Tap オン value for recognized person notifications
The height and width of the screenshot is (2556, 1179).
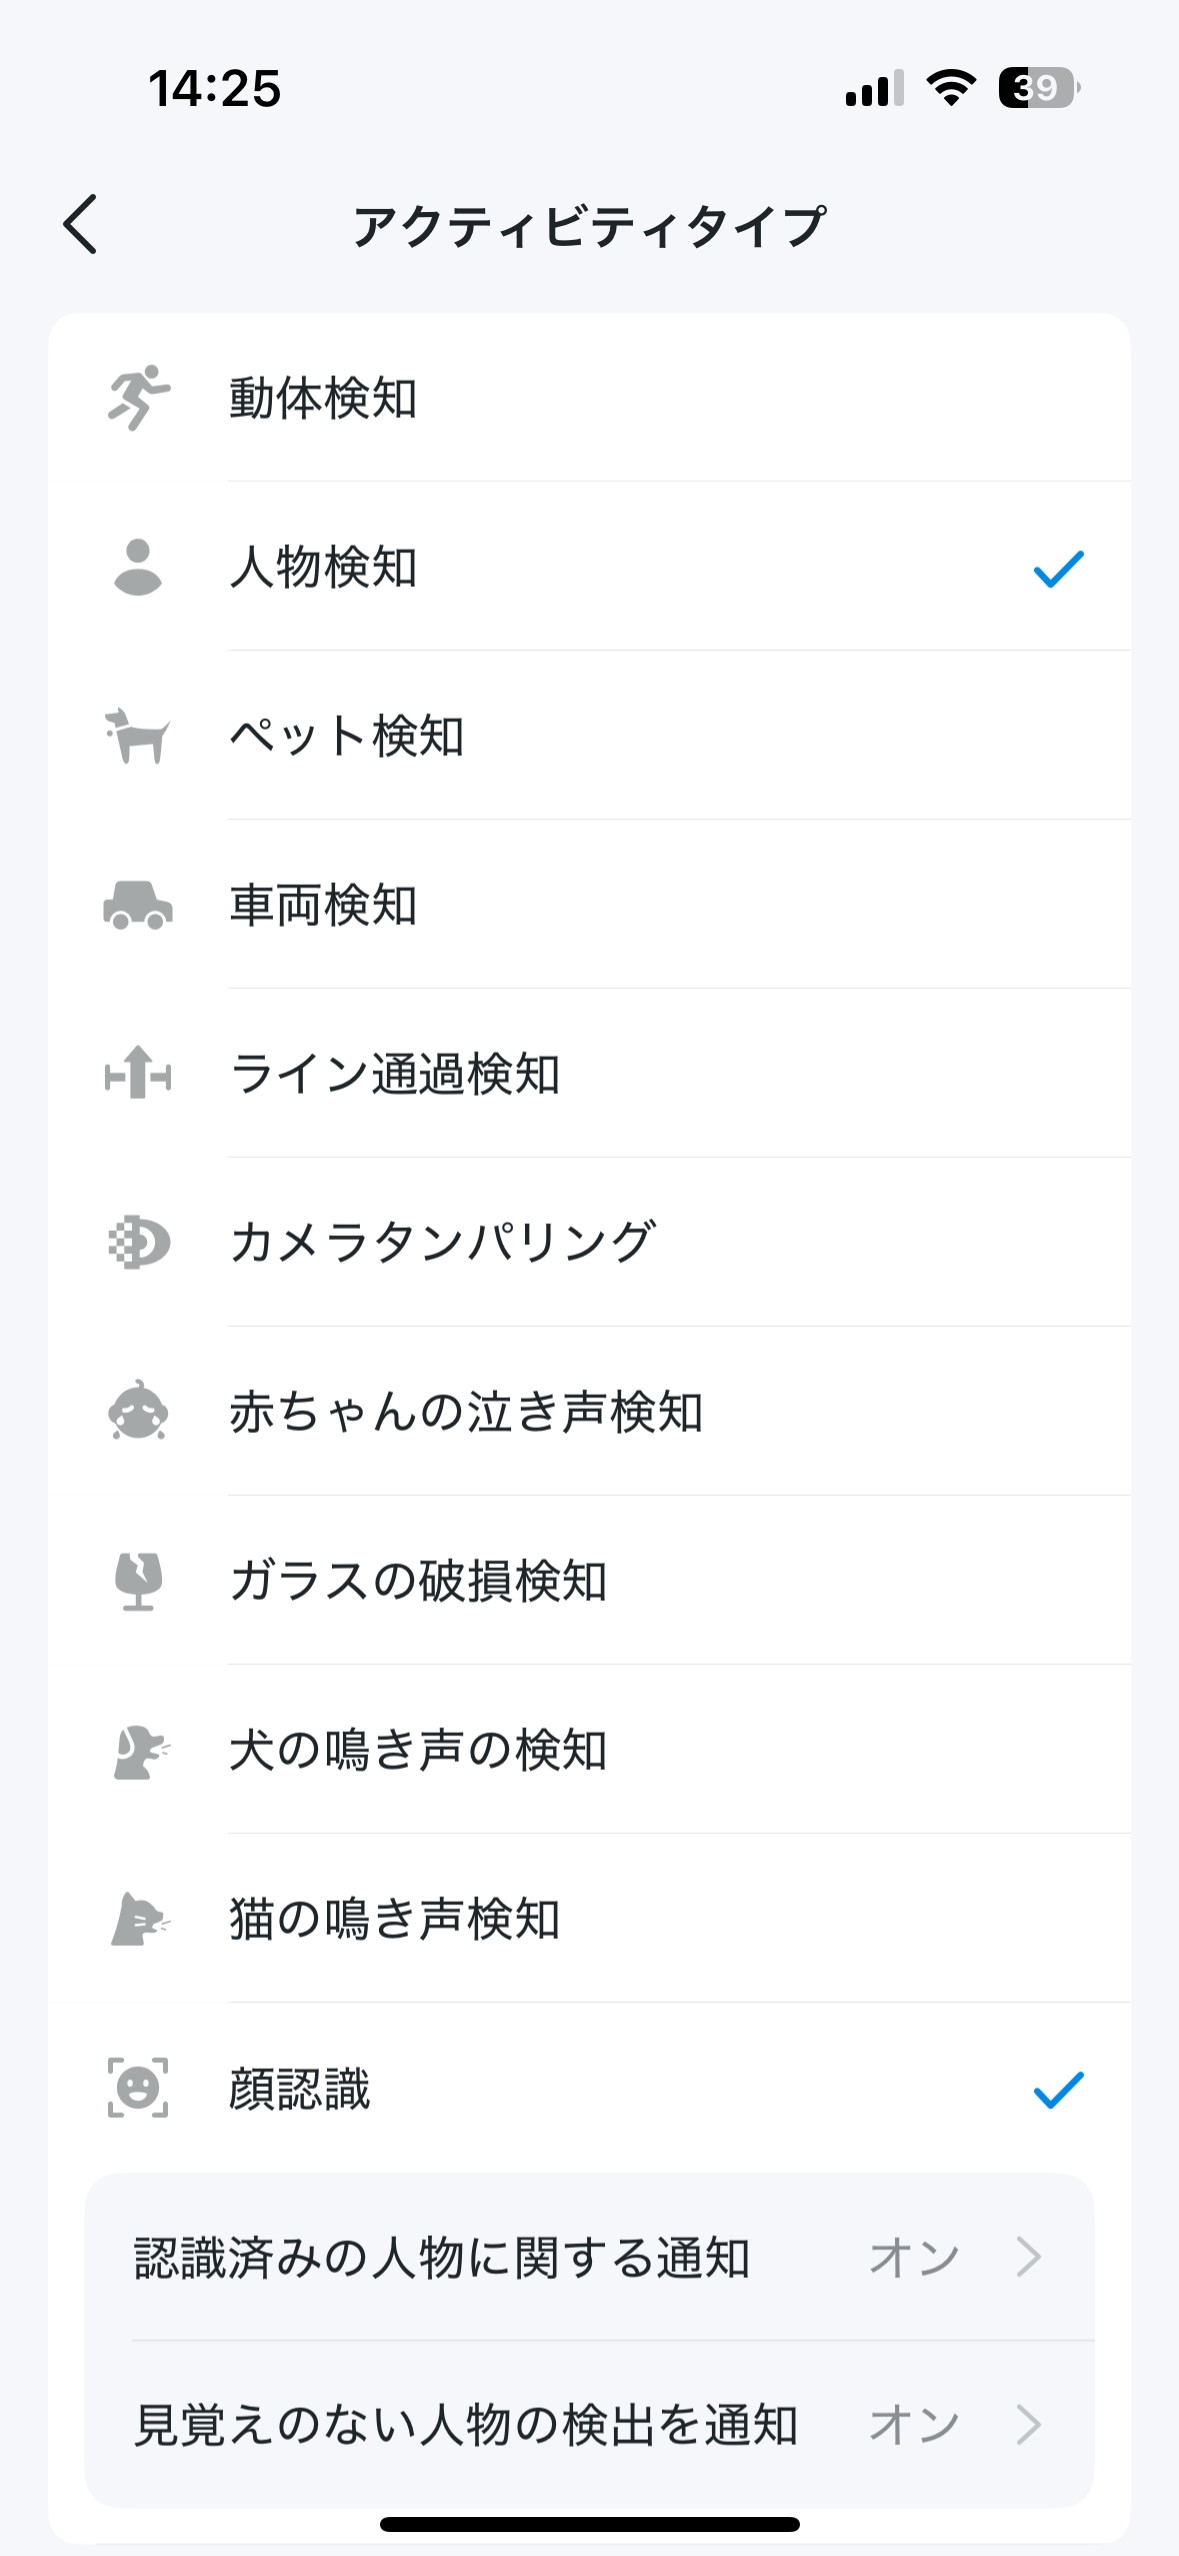coord(914,2257)
